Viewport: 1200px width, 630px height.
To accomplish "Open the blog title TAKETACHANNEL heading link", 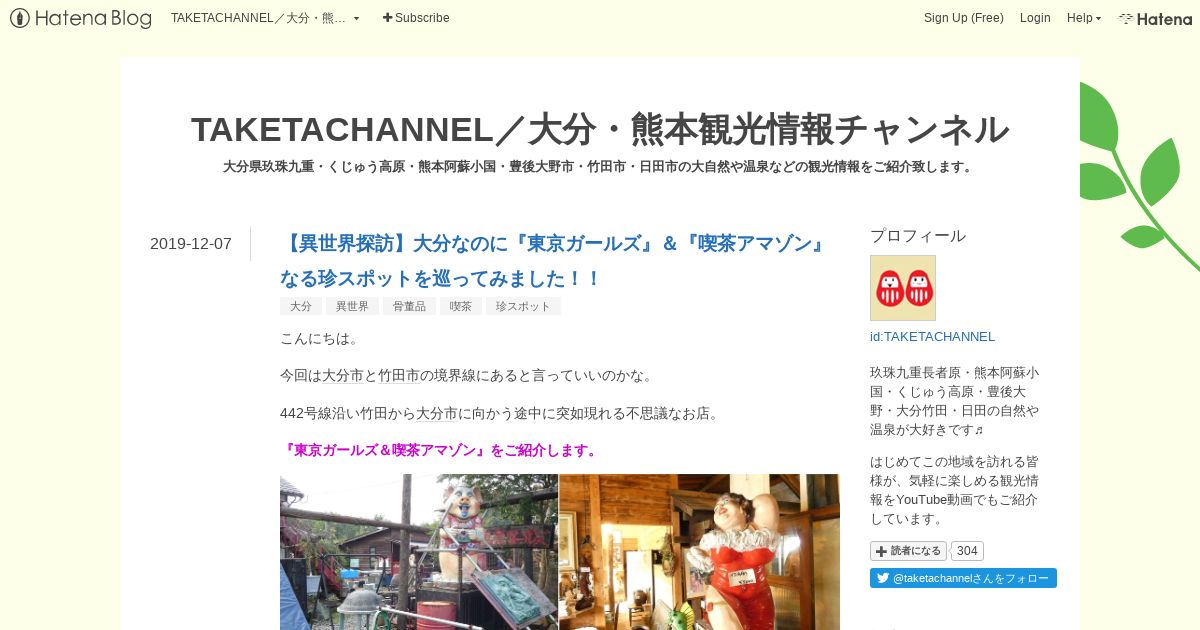I will (600, 129).
